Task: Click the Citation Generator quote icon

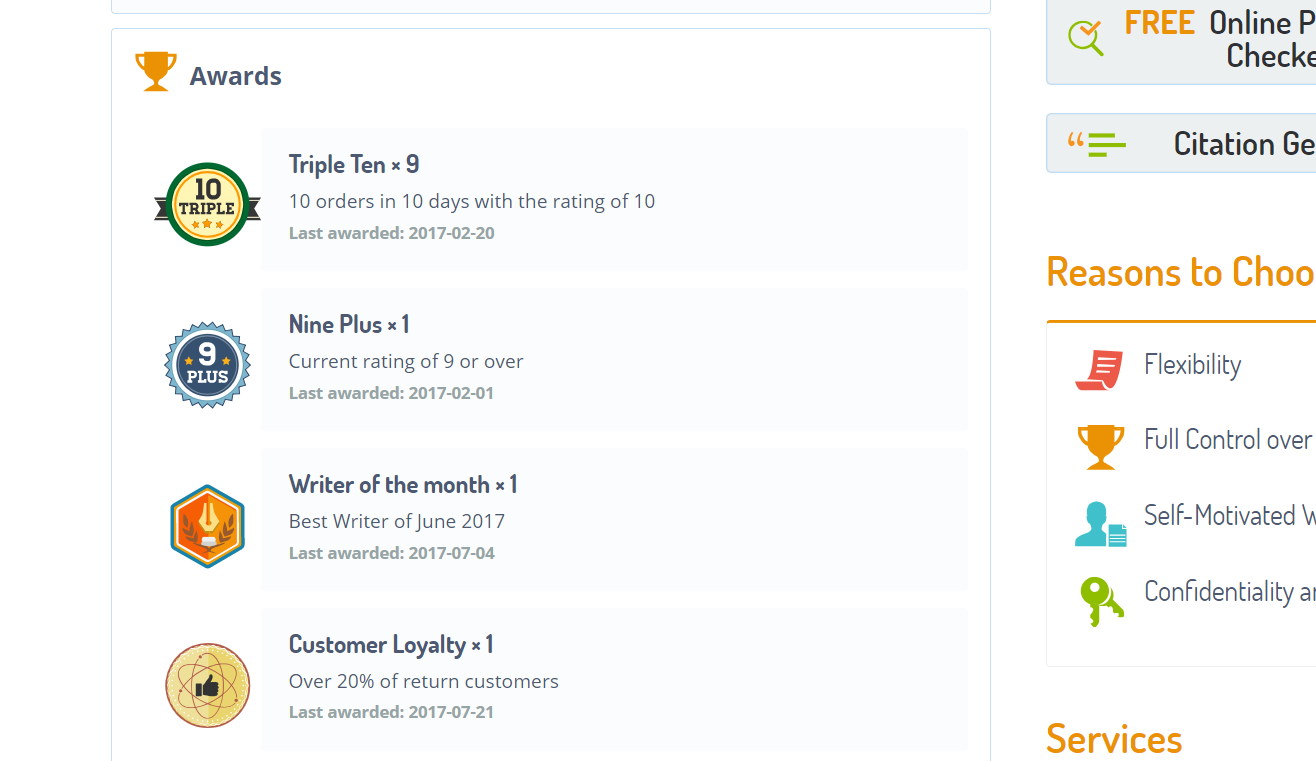Action: coord(1096,144)
